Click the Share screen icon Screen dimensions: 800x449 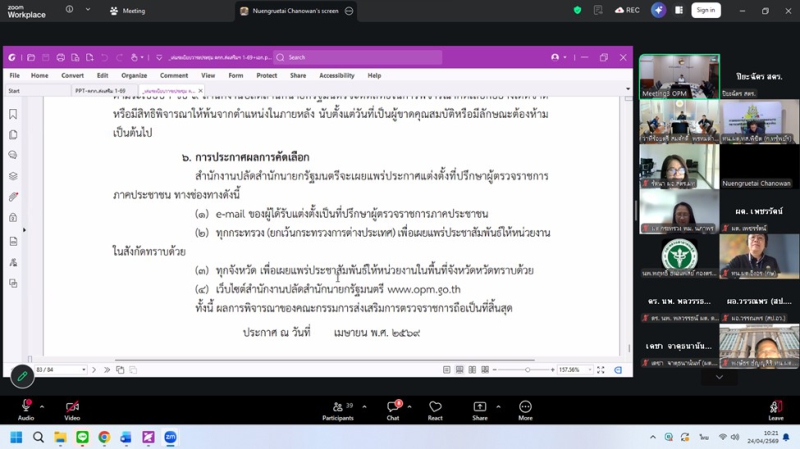point(480,410)
